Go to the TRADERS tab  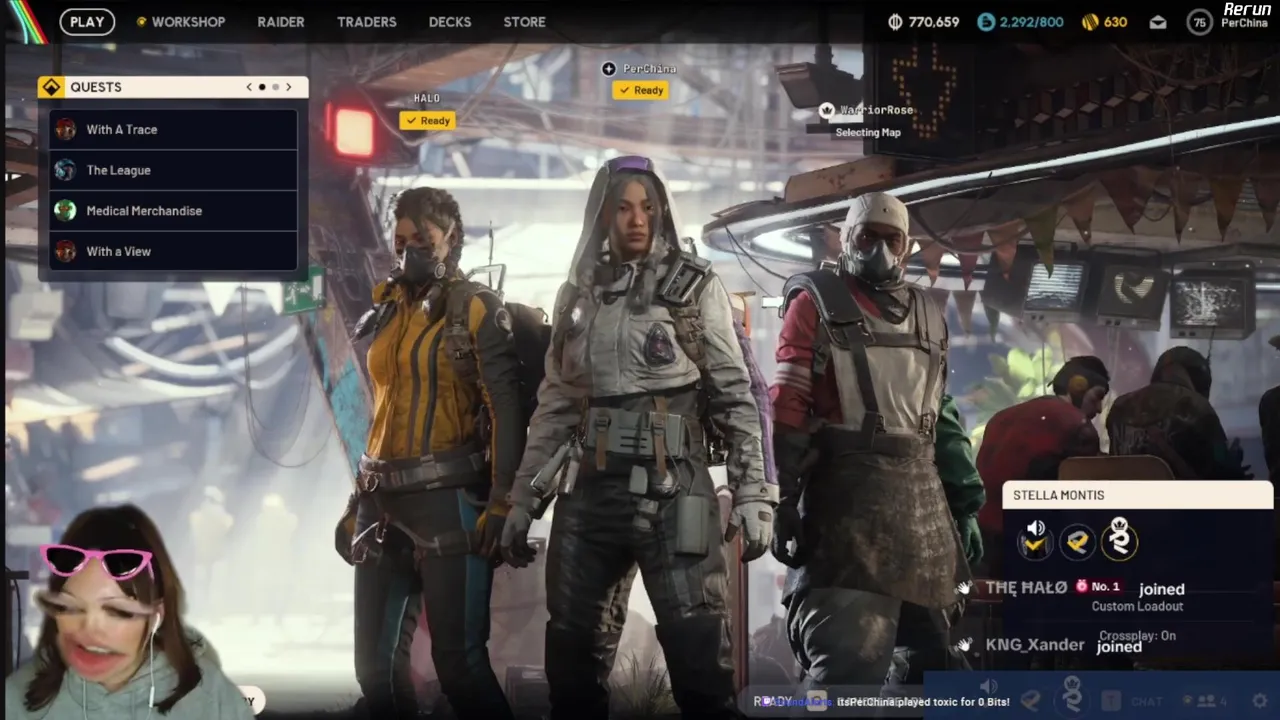(367, 22)
